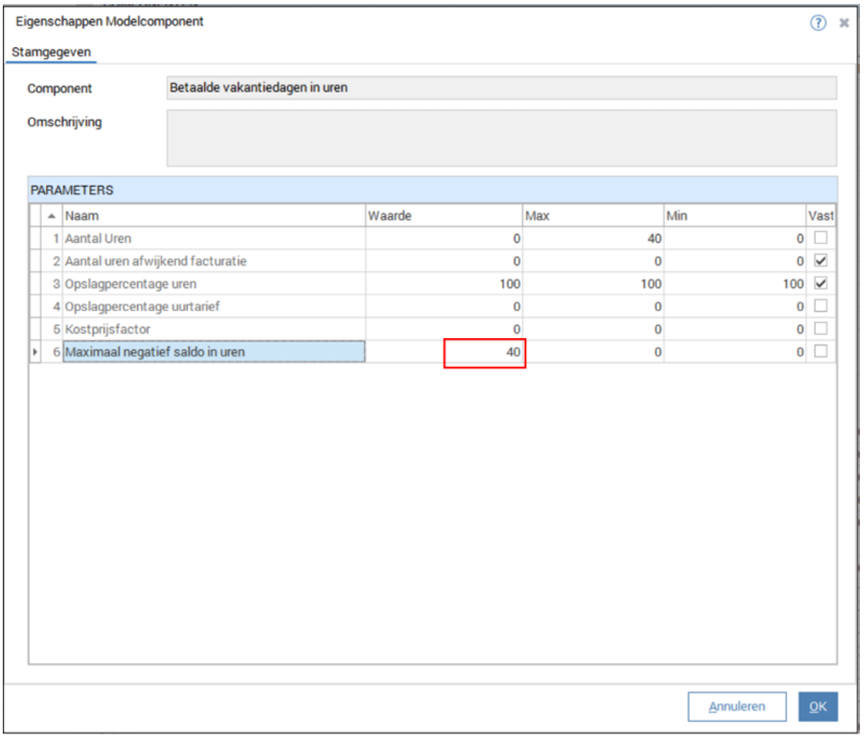The image size is (867, 740).
Task: Sort by the Waarde column header
Action: [x=443, y=216]
